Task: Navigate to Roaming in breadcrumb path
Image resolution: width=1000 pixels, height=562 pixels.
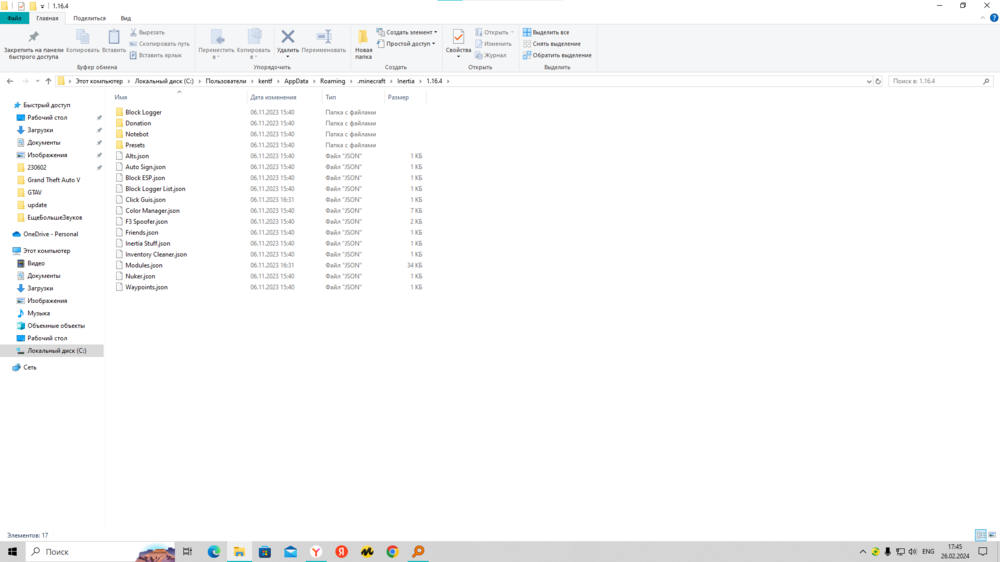Action: tap(332, 81)
